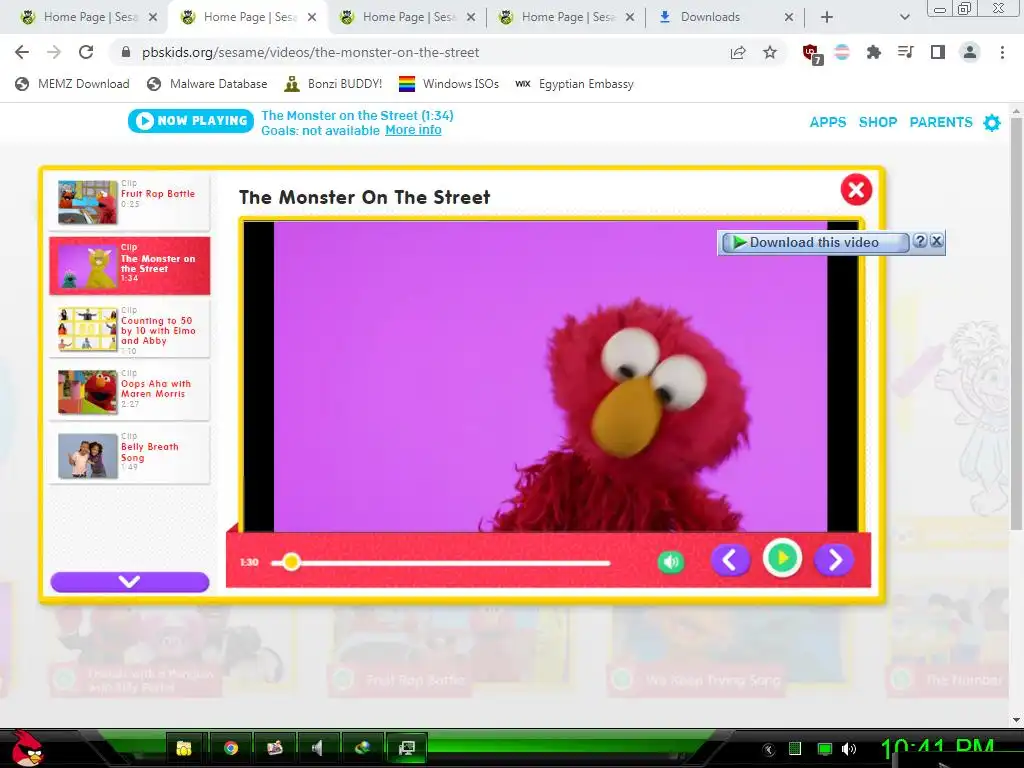
Task: Open the PARENTS menu item
Action: (x=940, y=122)
